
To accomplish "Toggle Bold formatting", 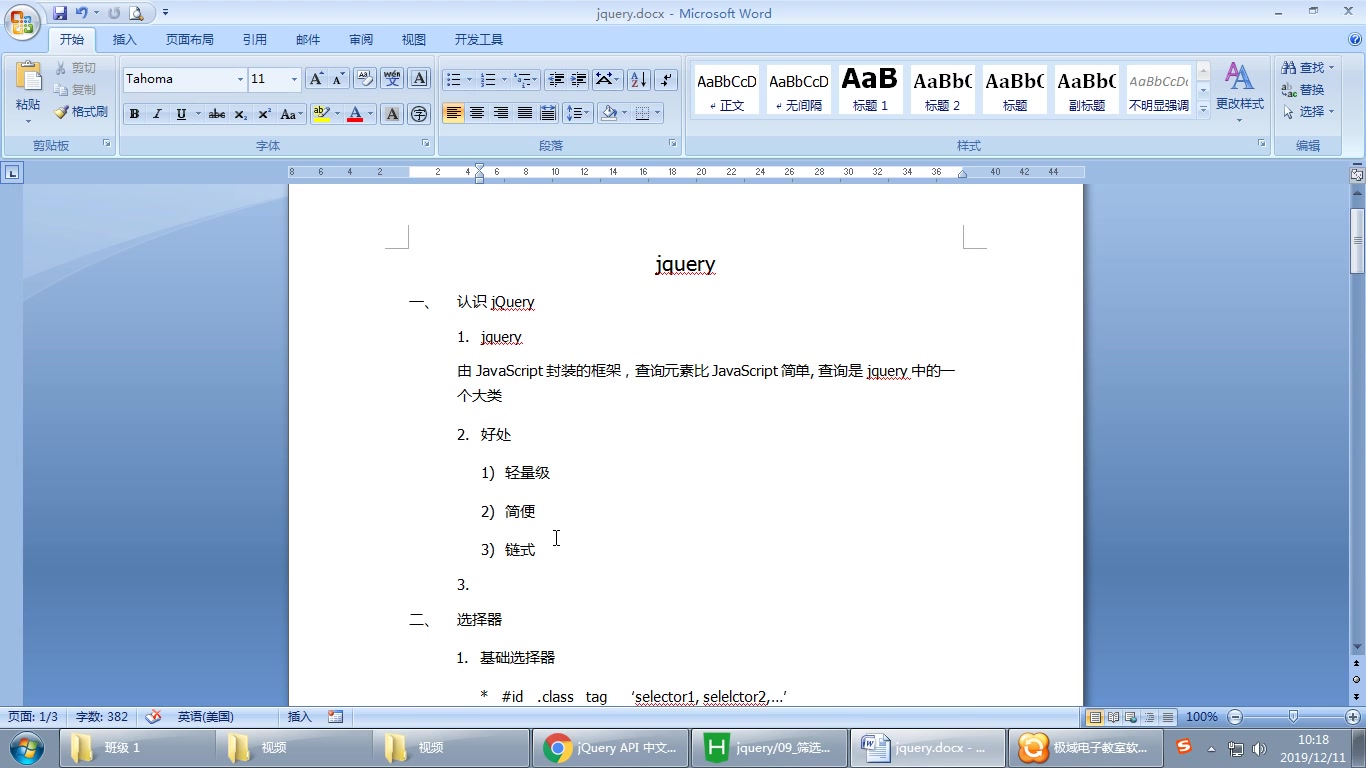I will click(134, 114).
